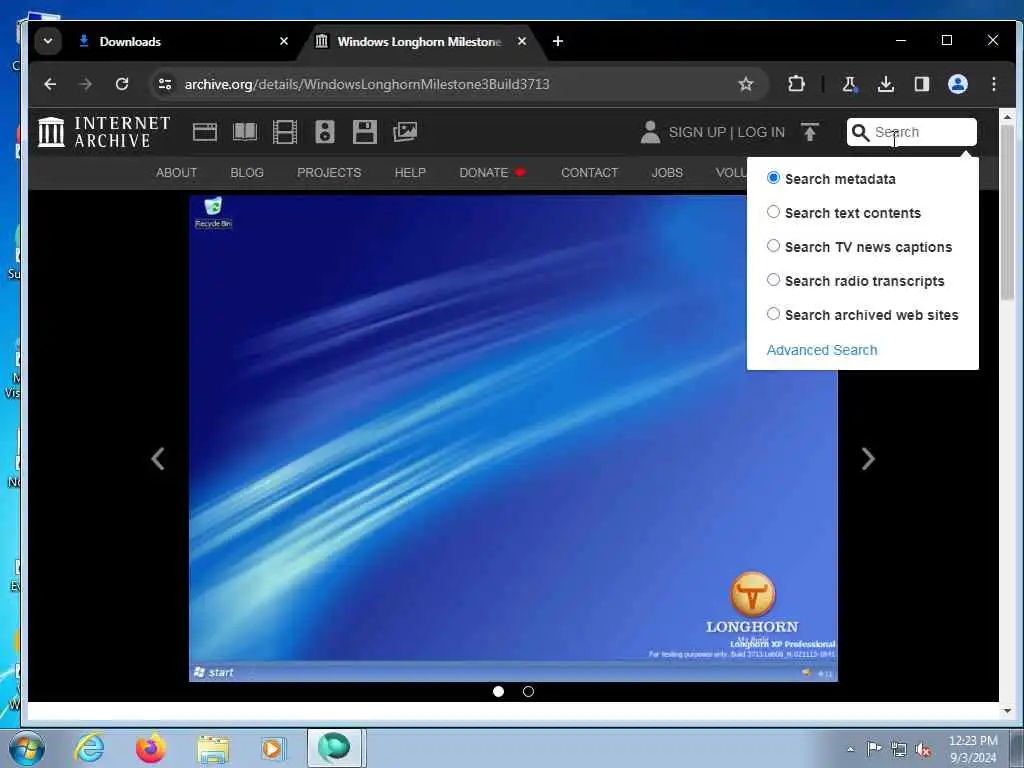Open the Chrome profile avatar
The height and width of the screenshot is (768, 1024).
957,84
